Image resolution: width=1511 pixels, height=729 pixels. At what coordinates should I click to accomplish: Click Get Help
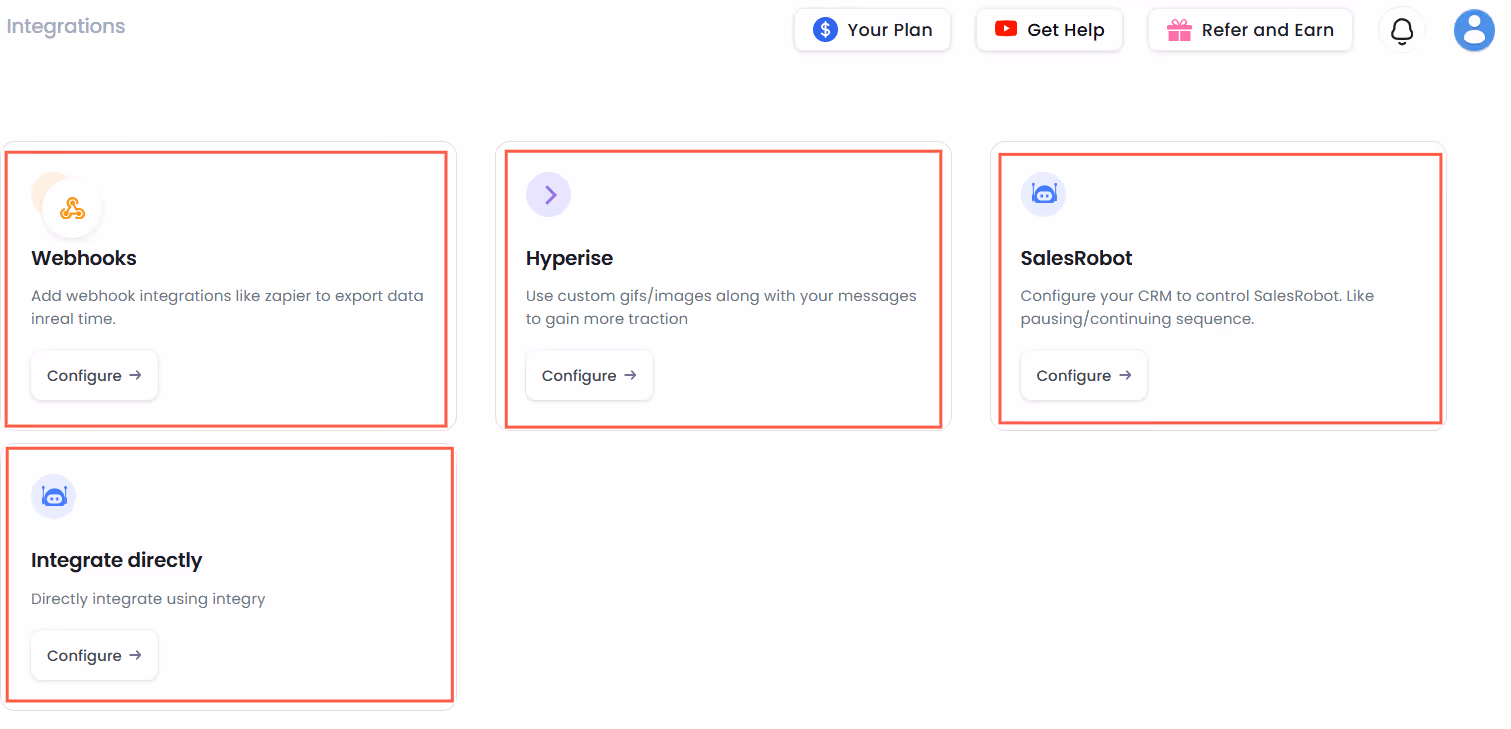(1049, 30)
